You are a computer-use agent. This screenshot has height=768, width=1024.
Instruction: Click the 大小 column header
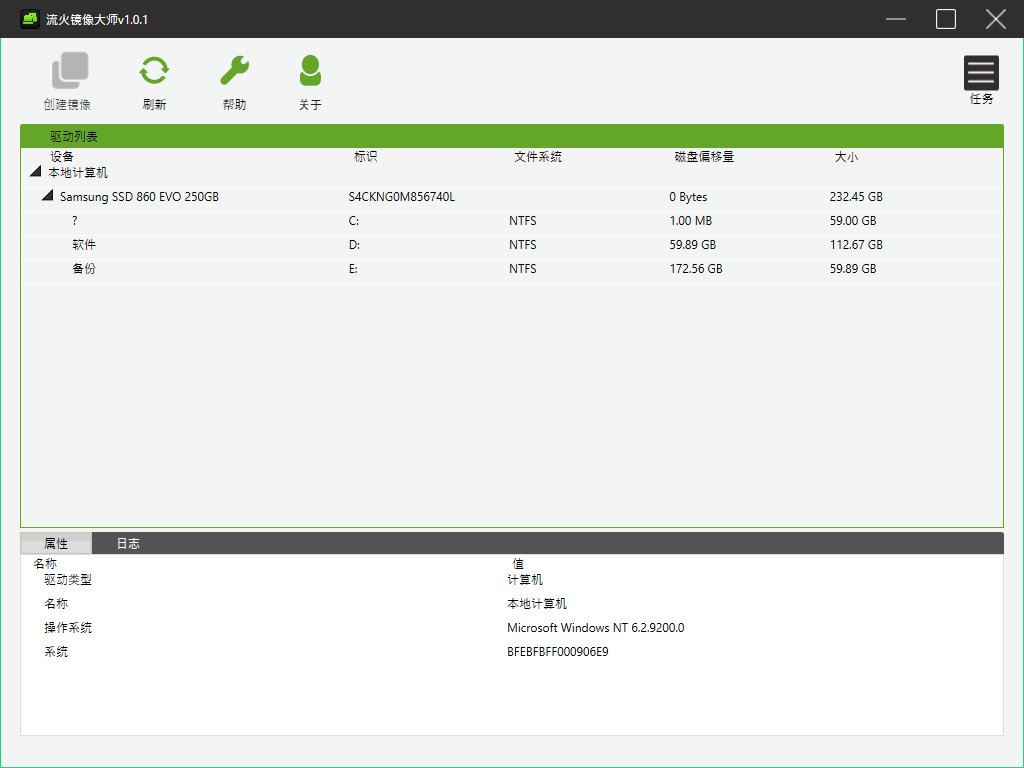tap(846, 157)
